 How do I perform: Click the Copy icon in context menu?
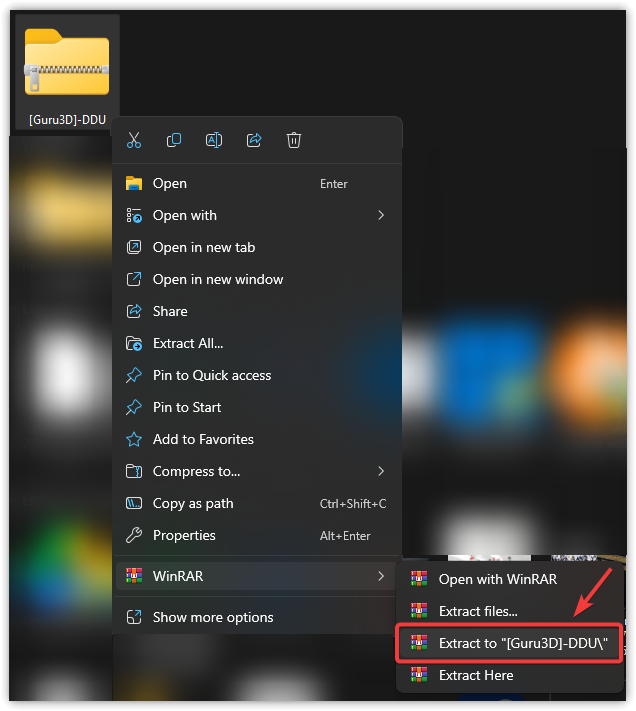click(x=174, y=140)
